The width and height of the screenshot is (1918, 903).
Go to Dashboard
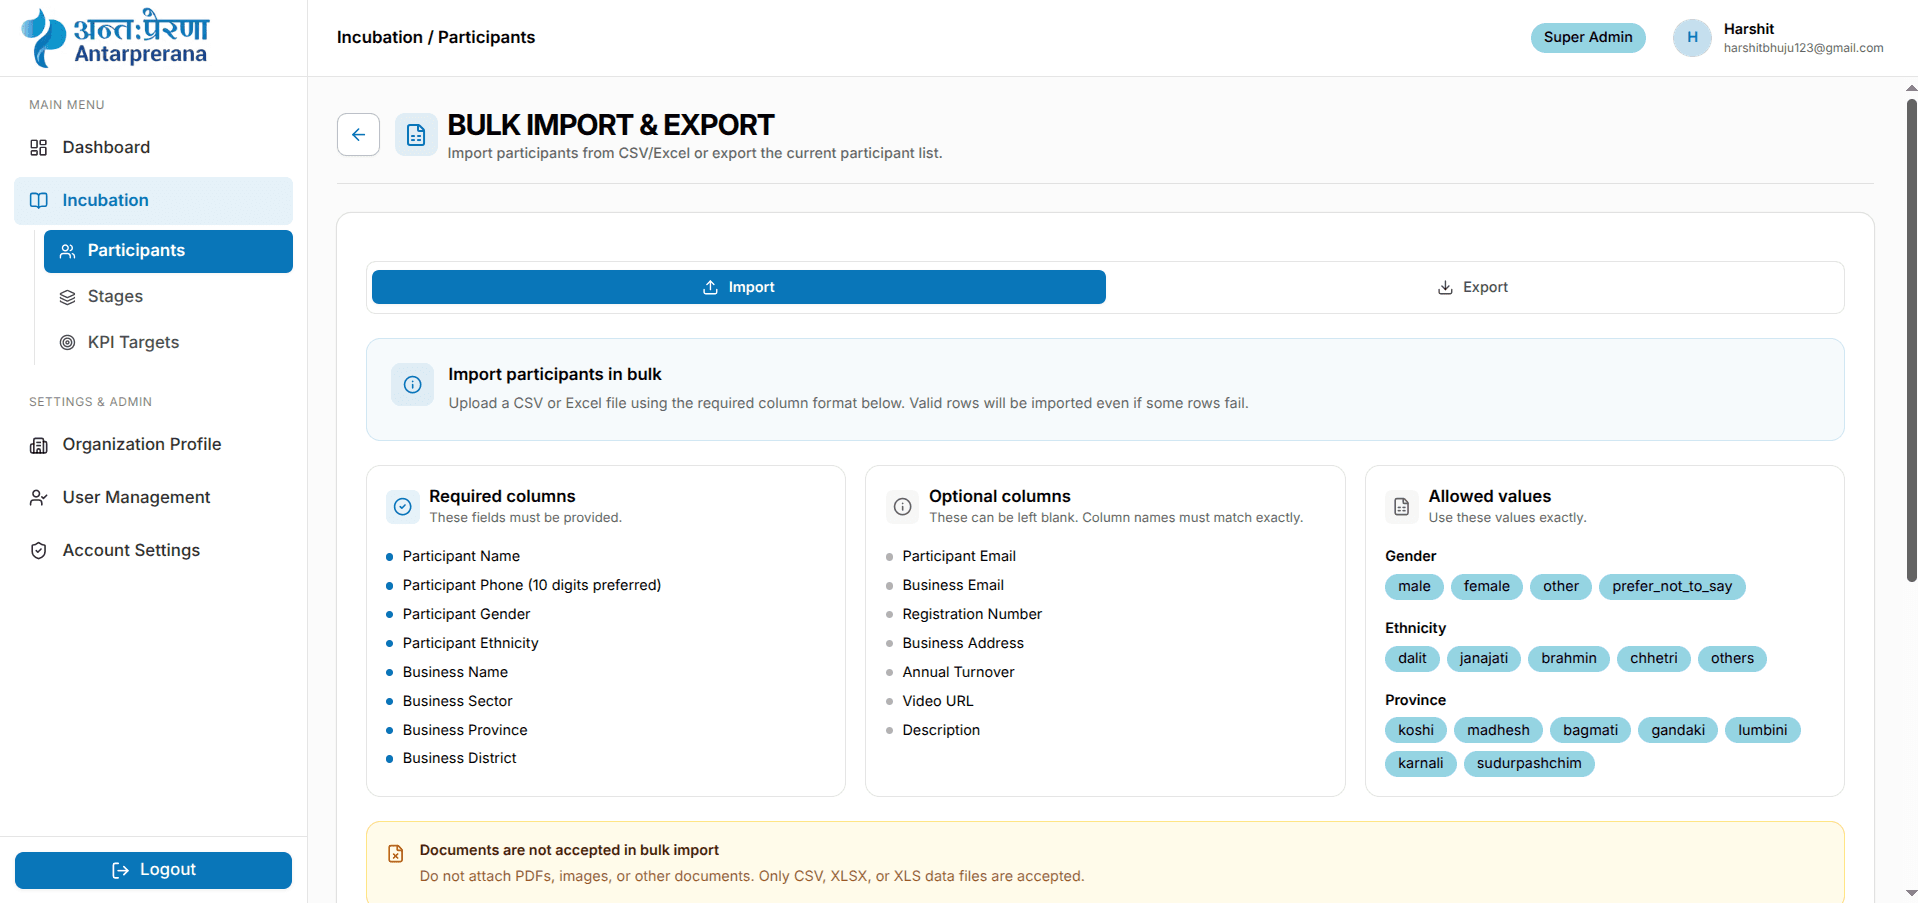153,148
